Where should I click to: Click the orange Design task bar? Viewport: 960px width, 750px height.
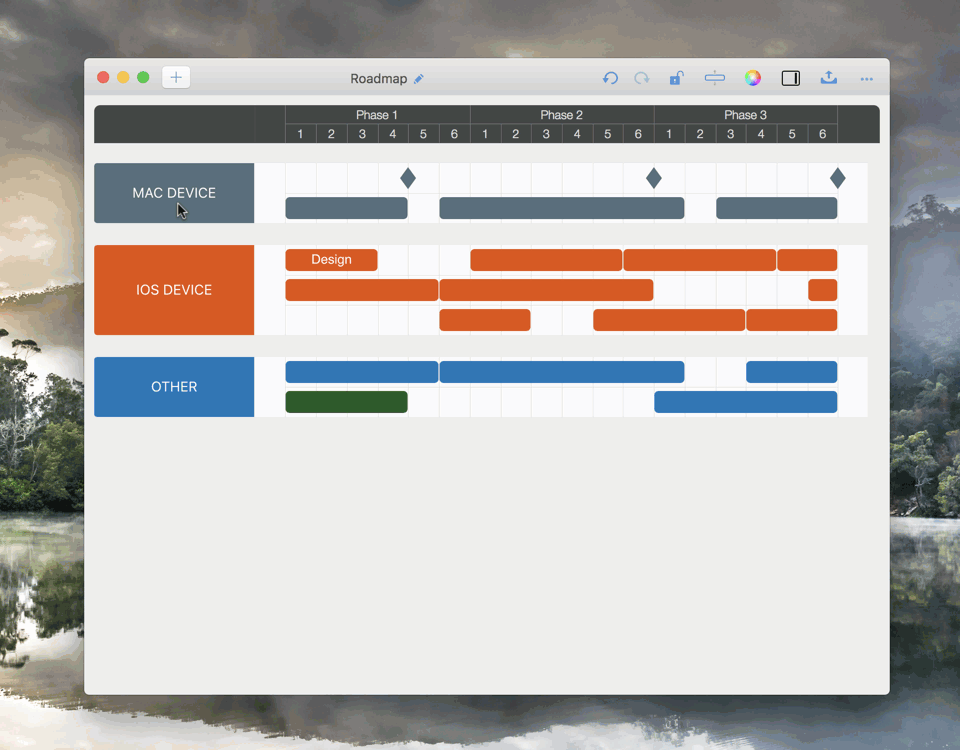331,260
